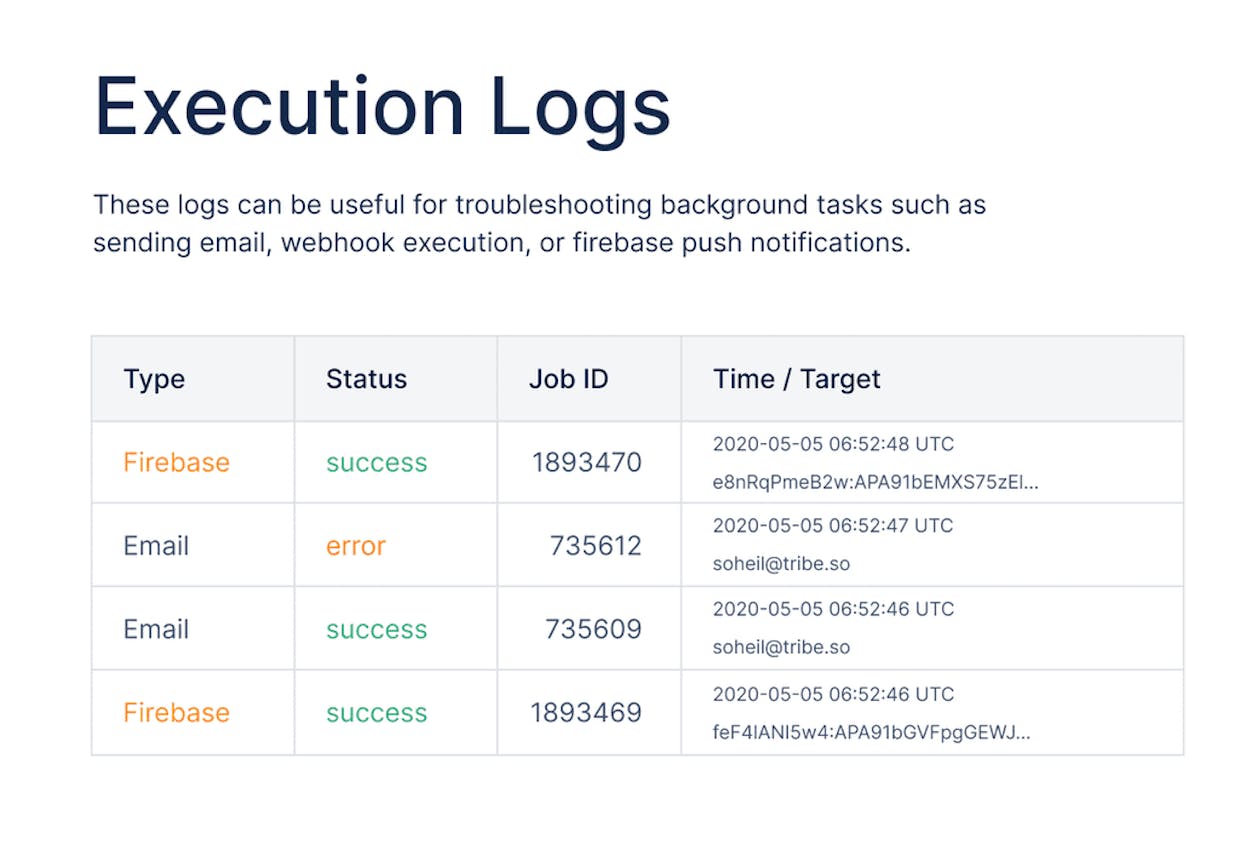This screenshot has width=1240, height=845.
Task: Click the success status for job 1893469
Action: tap(376, 712)
